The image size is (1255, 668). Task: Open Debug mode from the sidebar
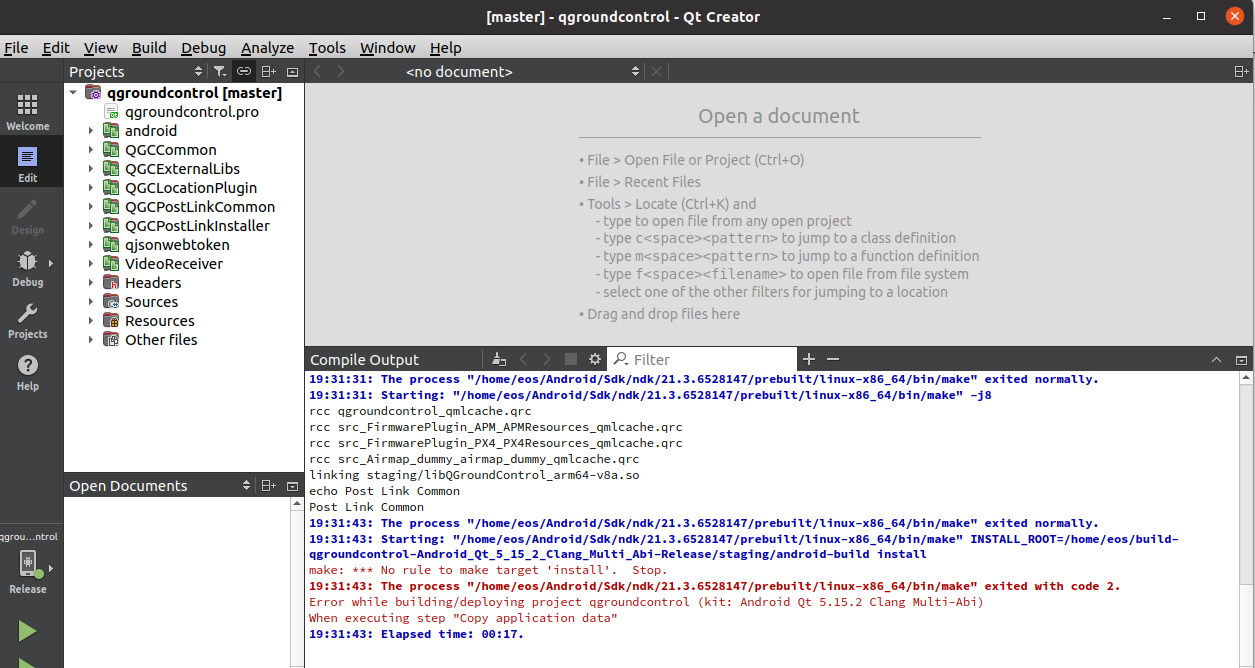[x=29, y=268]
